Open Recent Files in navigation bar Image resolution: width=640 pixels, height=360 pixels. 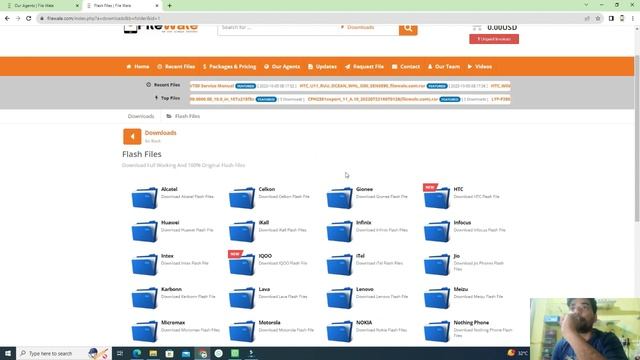176,67
